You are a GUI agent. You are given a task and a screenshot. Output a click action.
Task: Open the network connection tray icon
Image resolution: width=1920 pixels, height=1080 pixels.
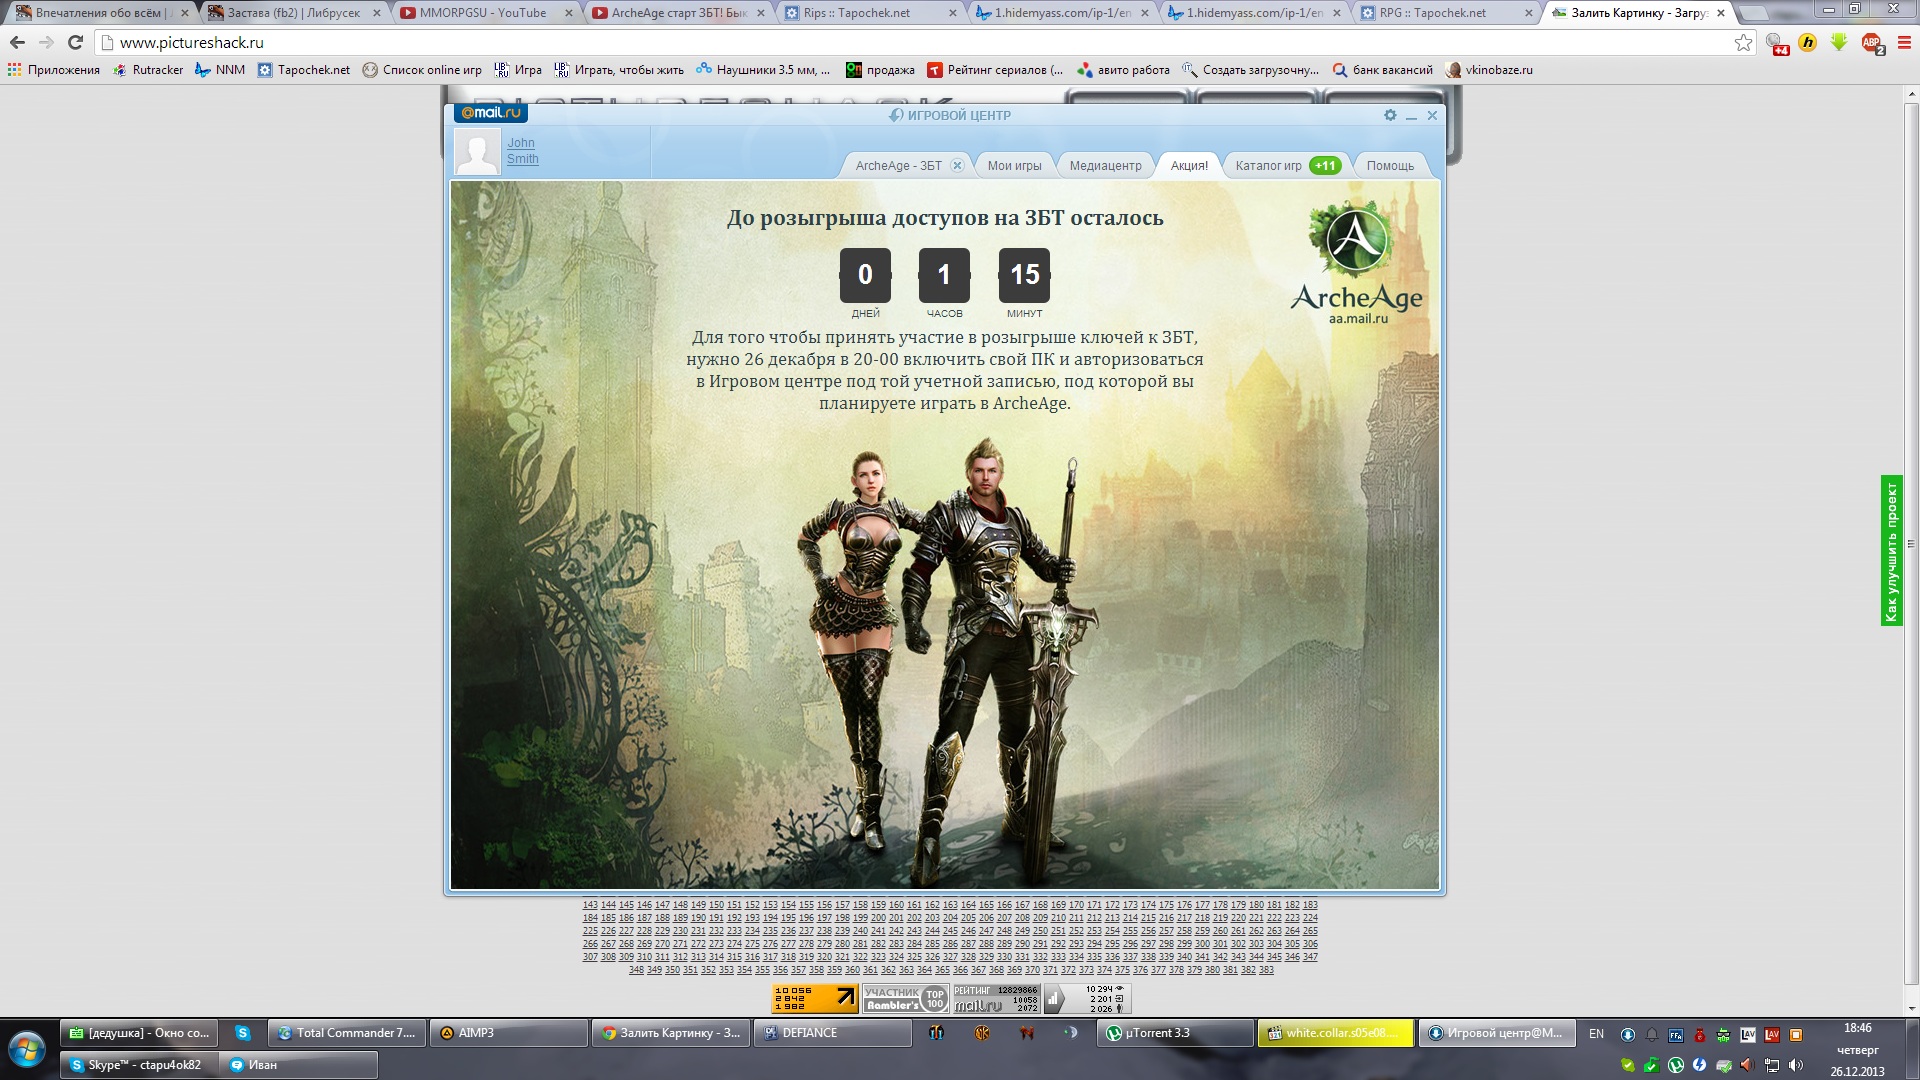tap(1772, 1065)
